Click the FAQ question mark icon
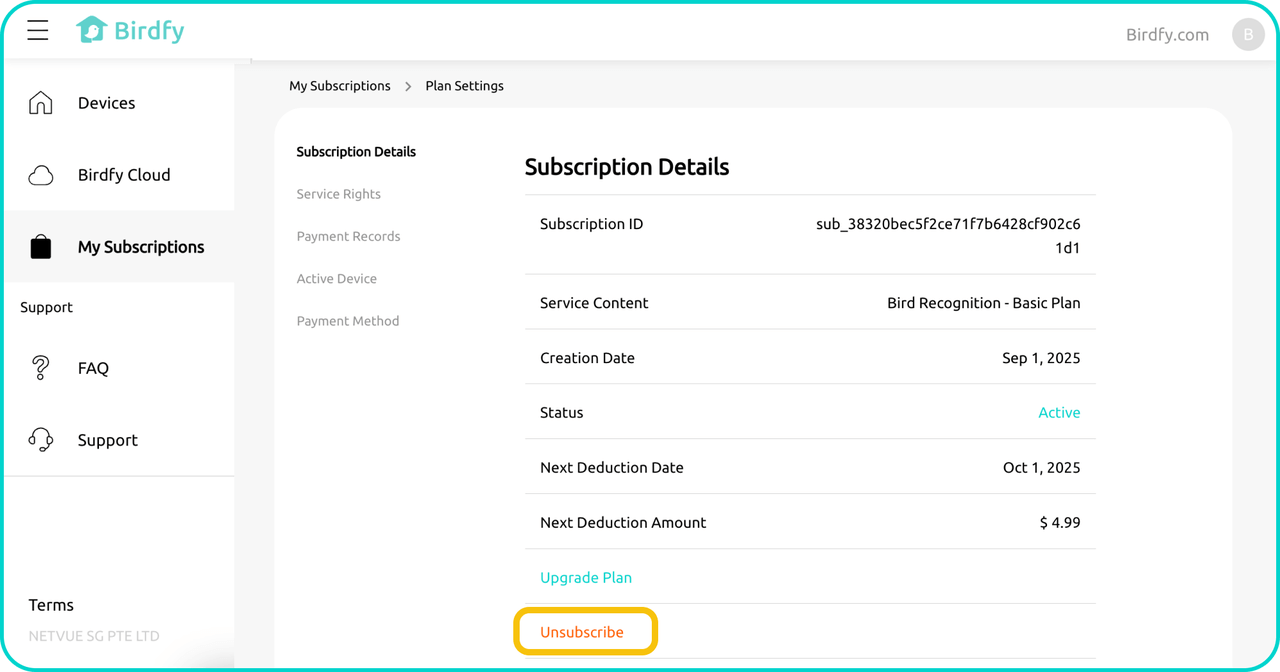 click(40, 368)
